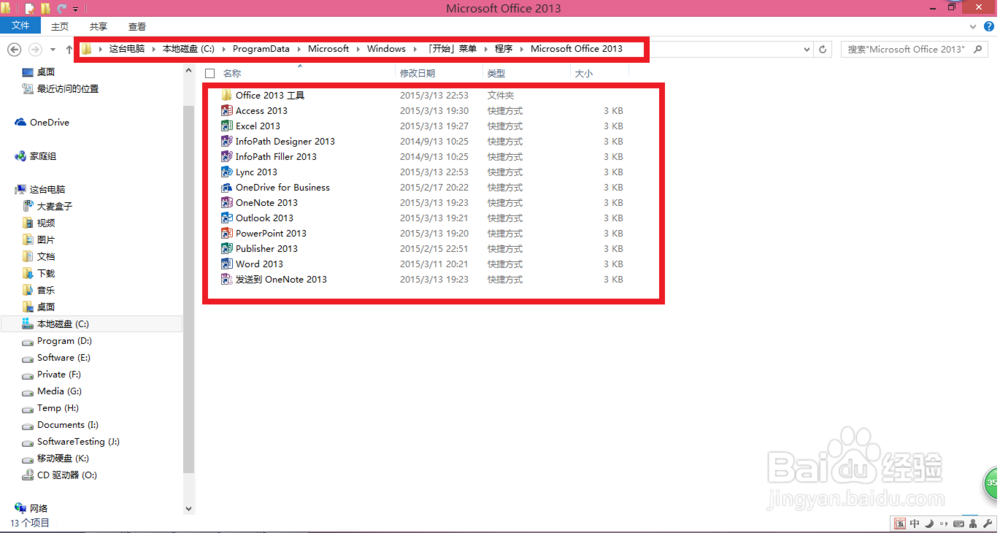Open the address bar history dropdown
This screenshot has height=533, width=1000.
click(807, 49)
